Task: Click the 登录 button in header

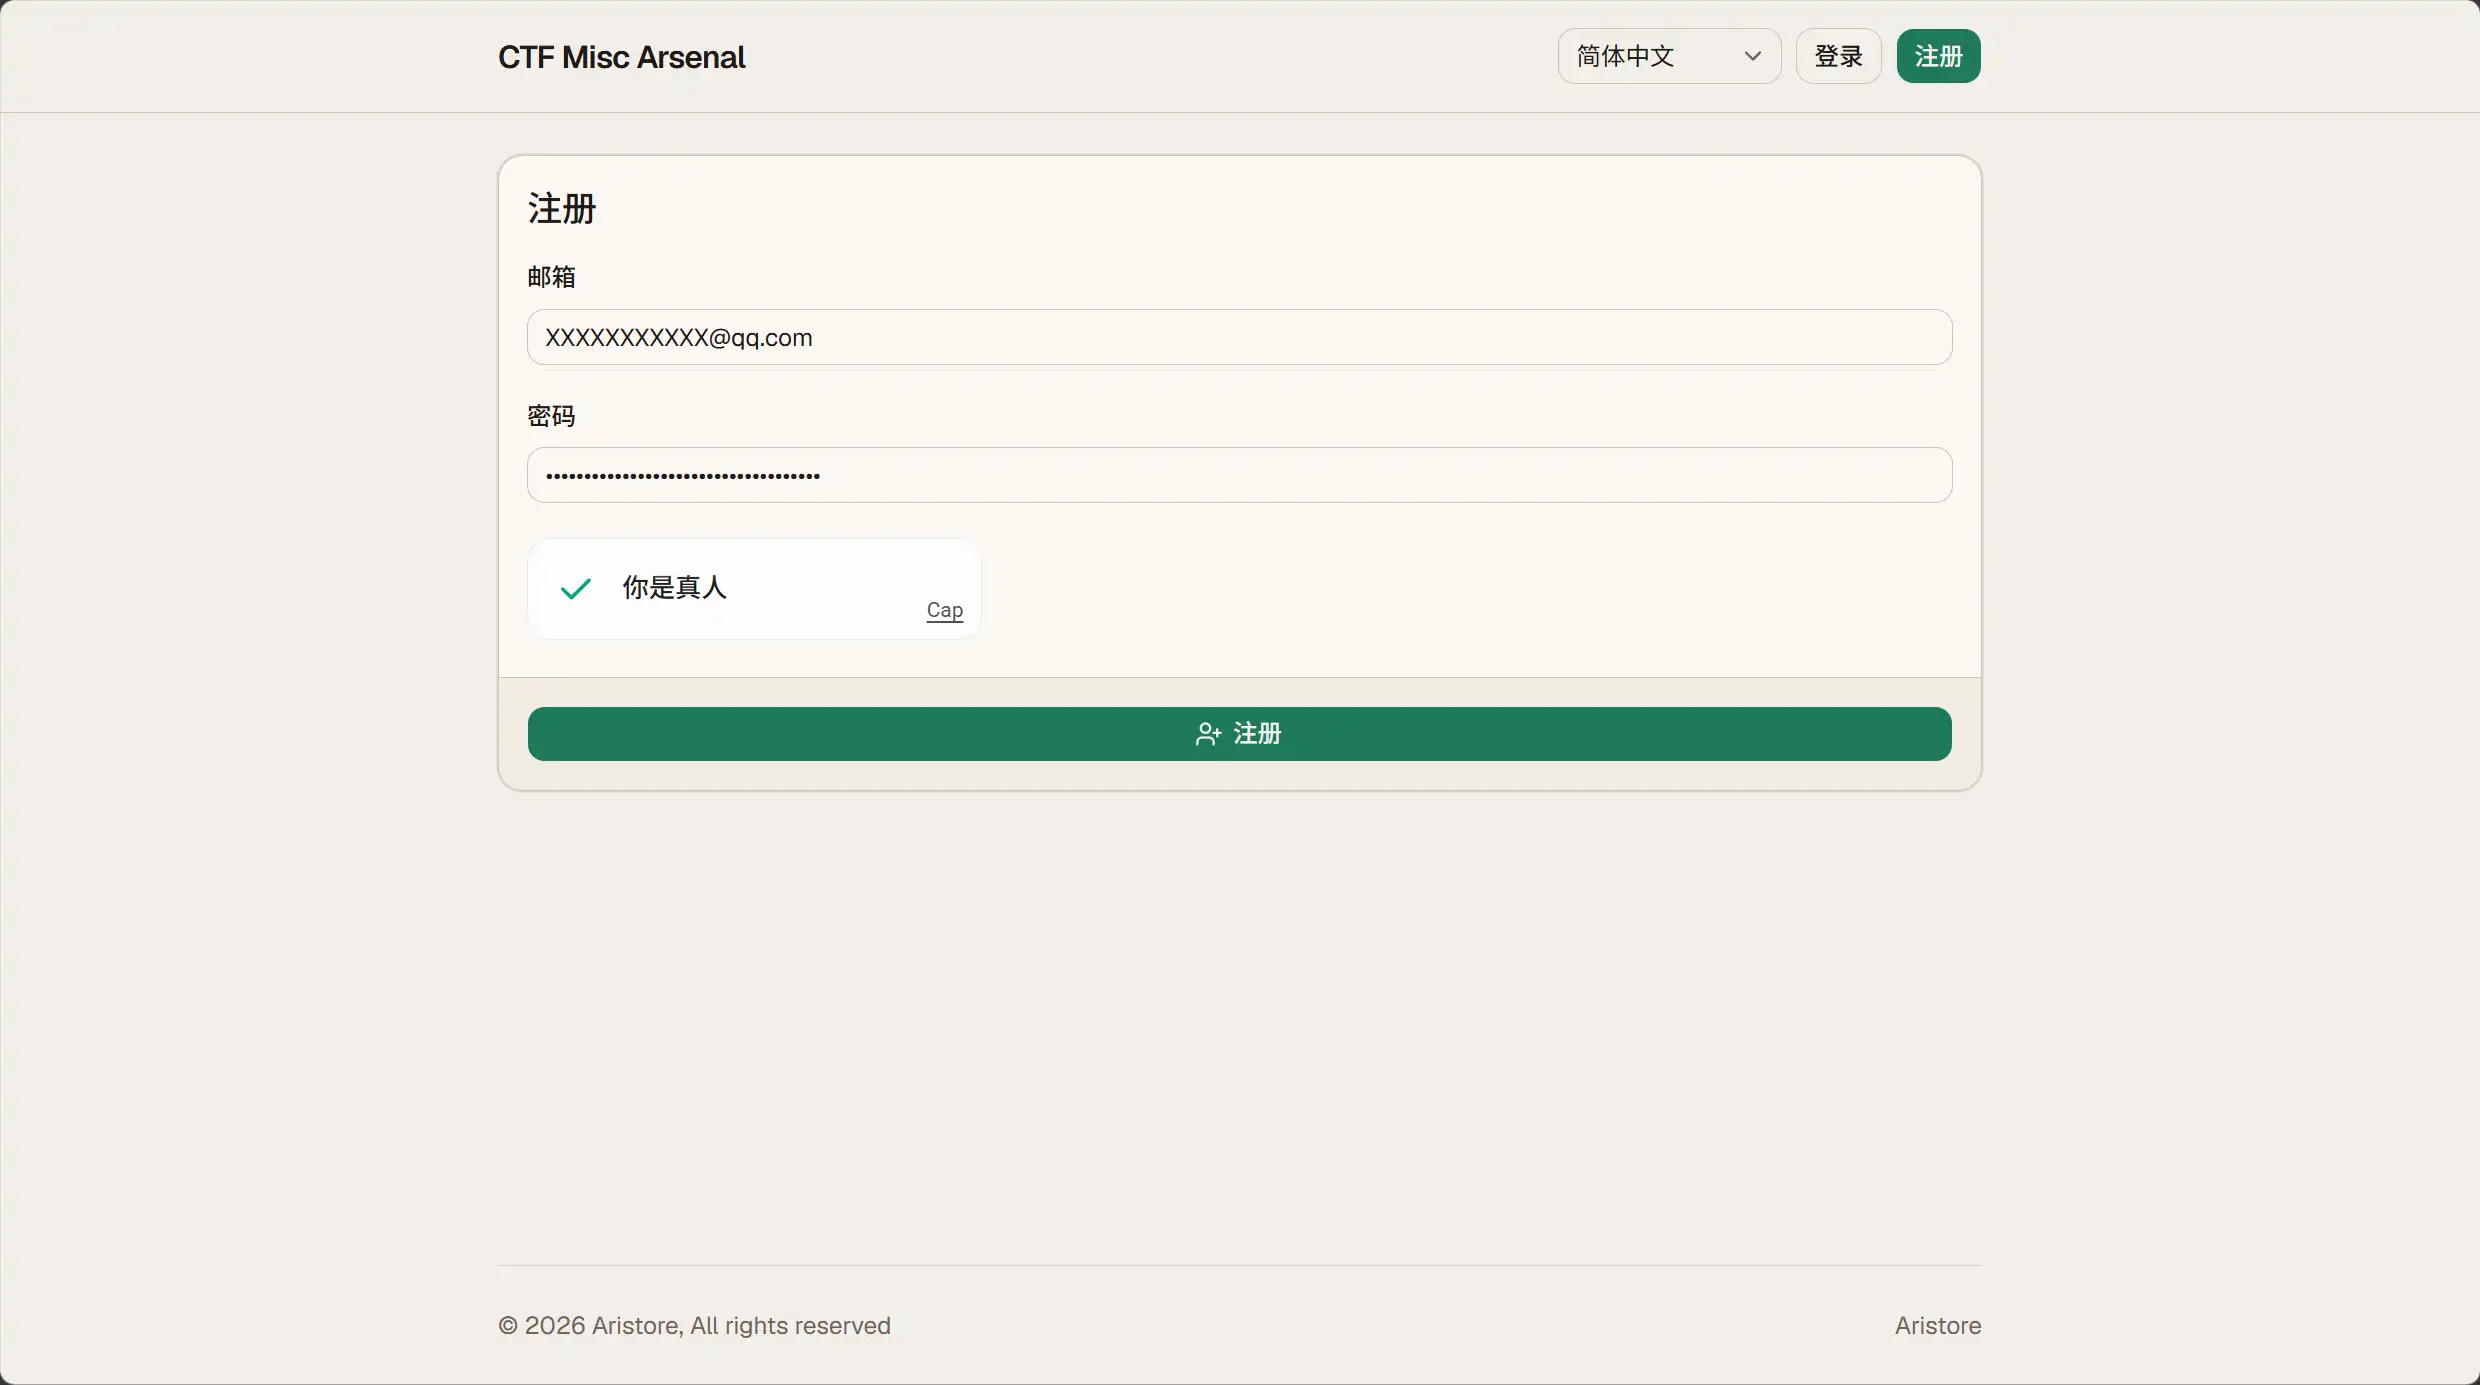Action: (1838, 56)
